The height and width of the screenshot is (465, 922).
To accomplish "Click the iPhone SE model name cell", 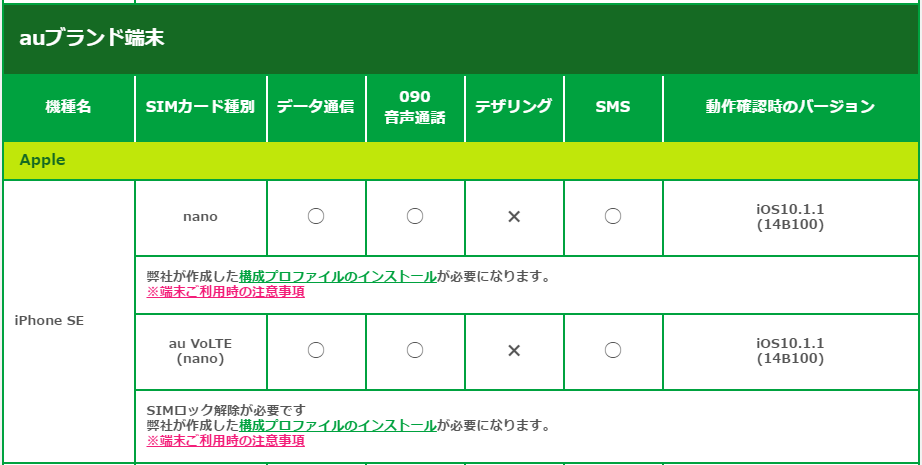I will pyautogui.click(x=69, y=321).
